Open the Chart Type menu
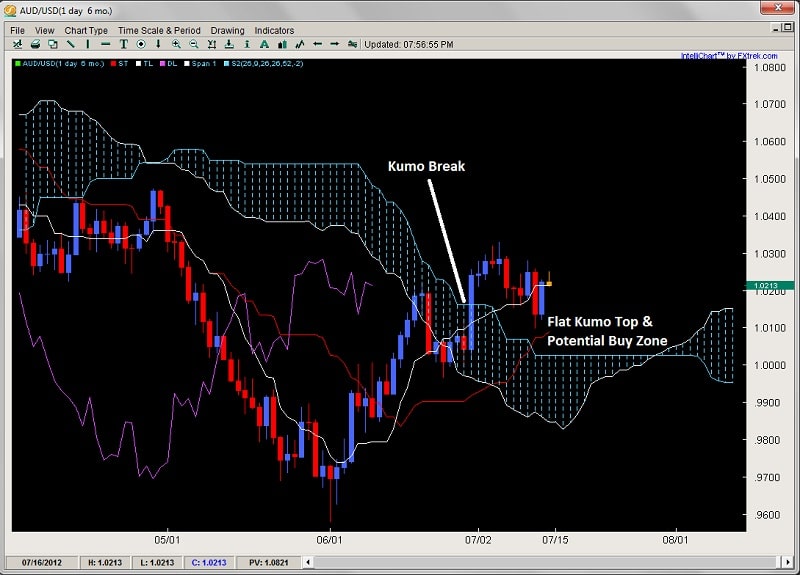 [86, 31]
